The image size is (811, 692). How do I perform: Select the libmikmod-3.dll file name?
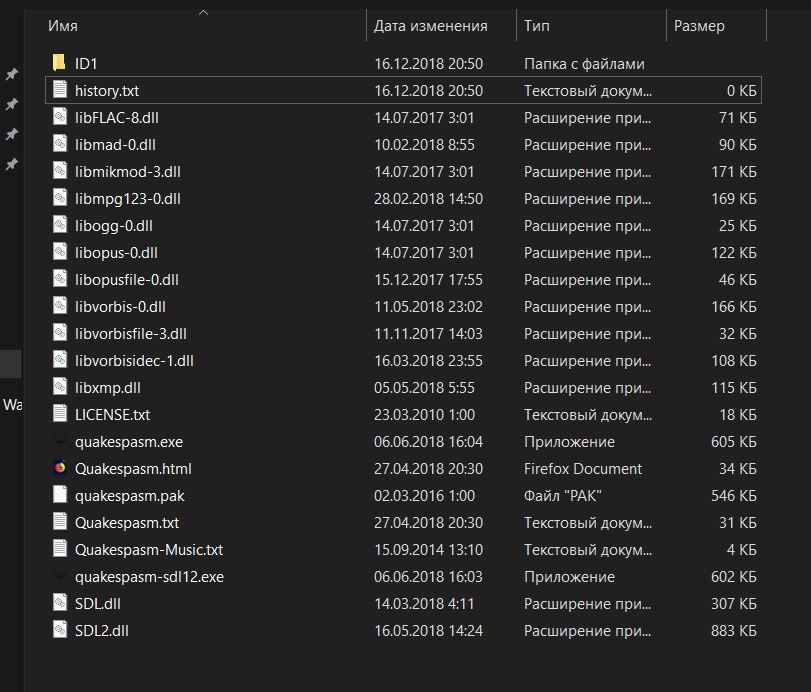(128, 172)
